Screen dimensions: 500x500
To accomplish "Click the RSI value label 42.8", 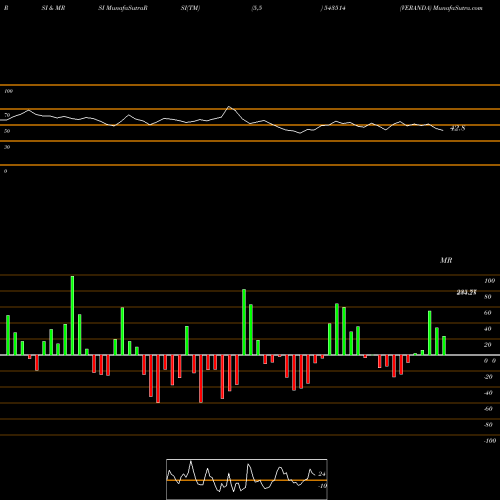I will click(457, 128).
